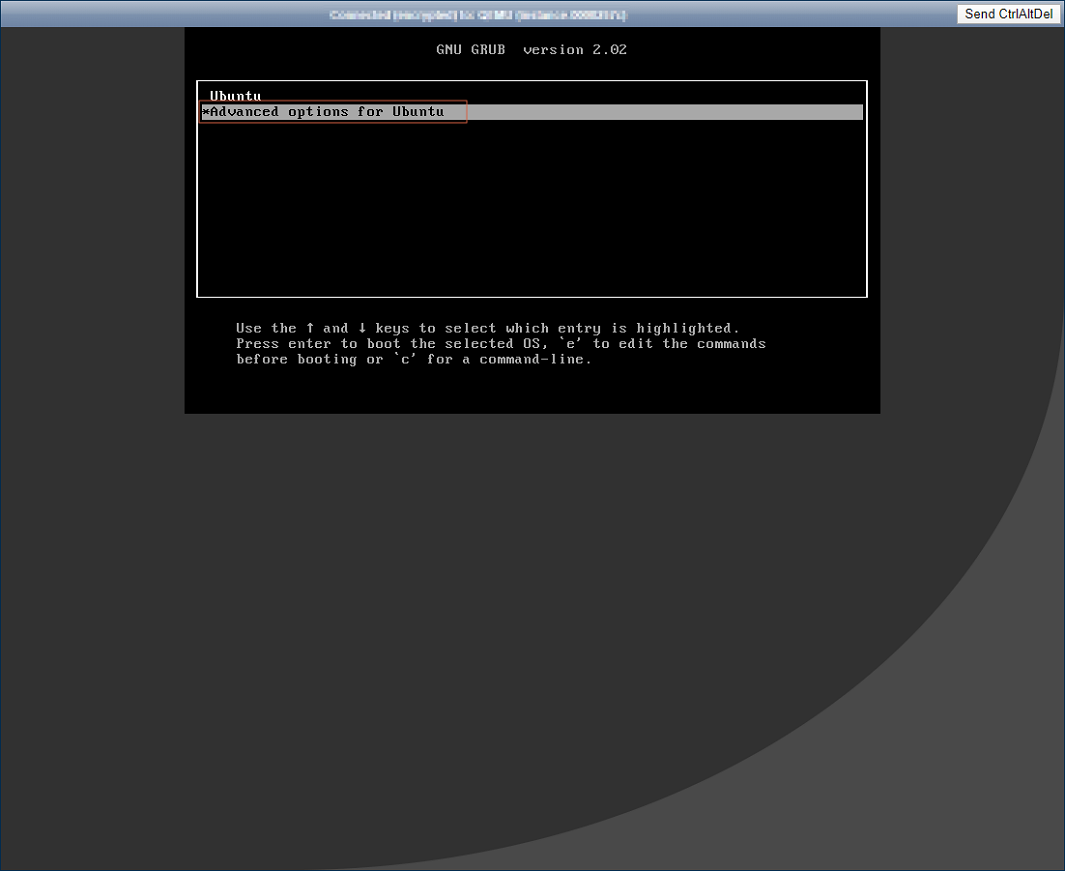Click the blurred connection status title text

point(477,14)
